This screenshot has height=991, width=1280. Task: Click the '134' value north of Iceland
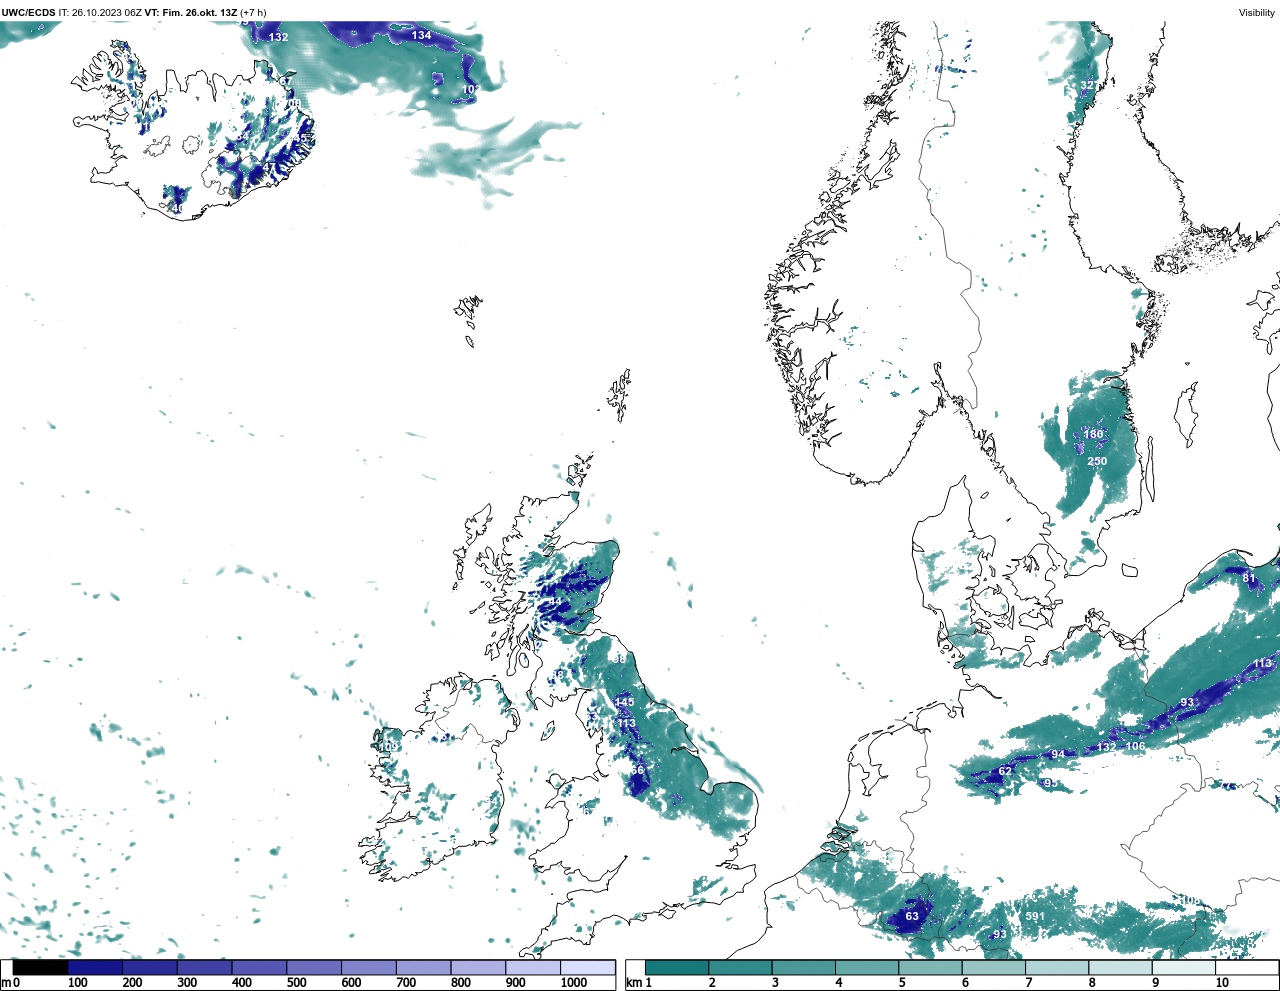click(x=422, y=35)
